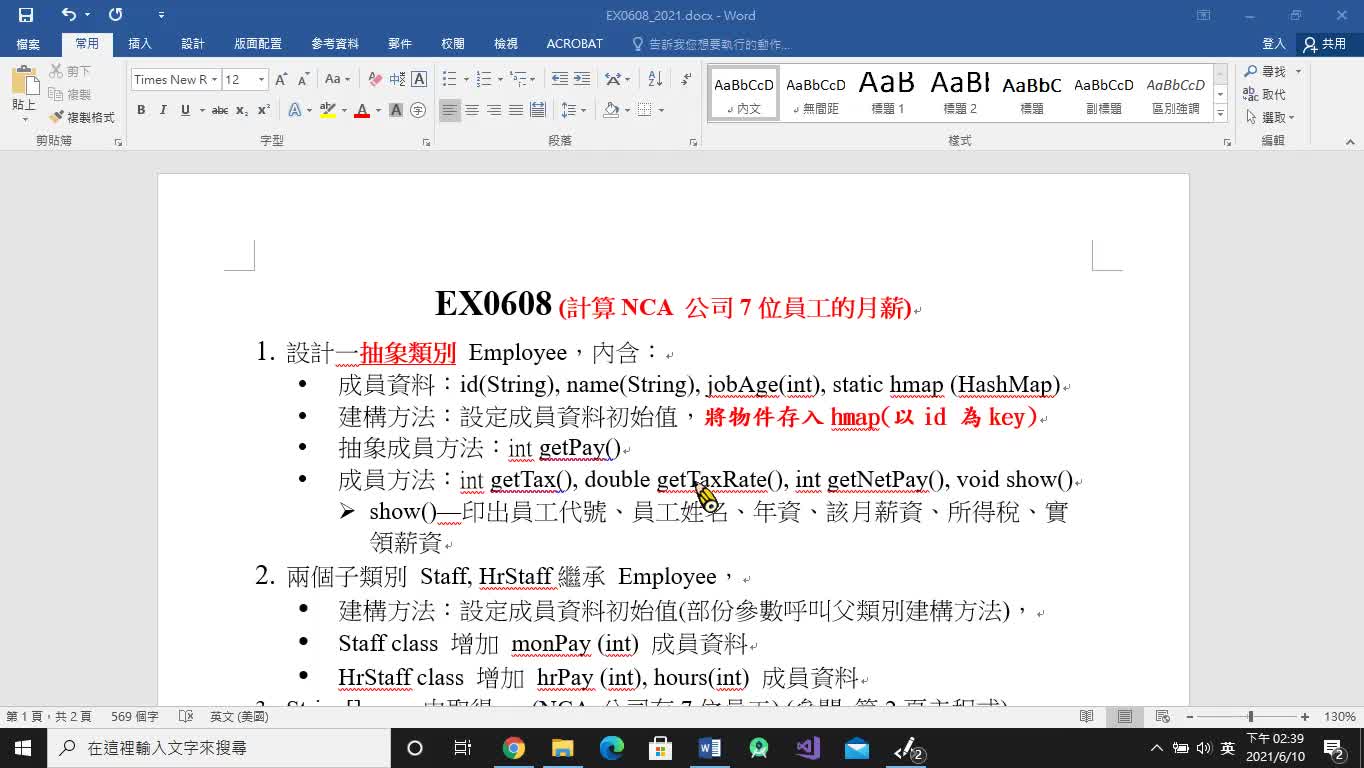1364x768 pixels.
Task: Click the Save icon in title bar
Action: point(26,15)
